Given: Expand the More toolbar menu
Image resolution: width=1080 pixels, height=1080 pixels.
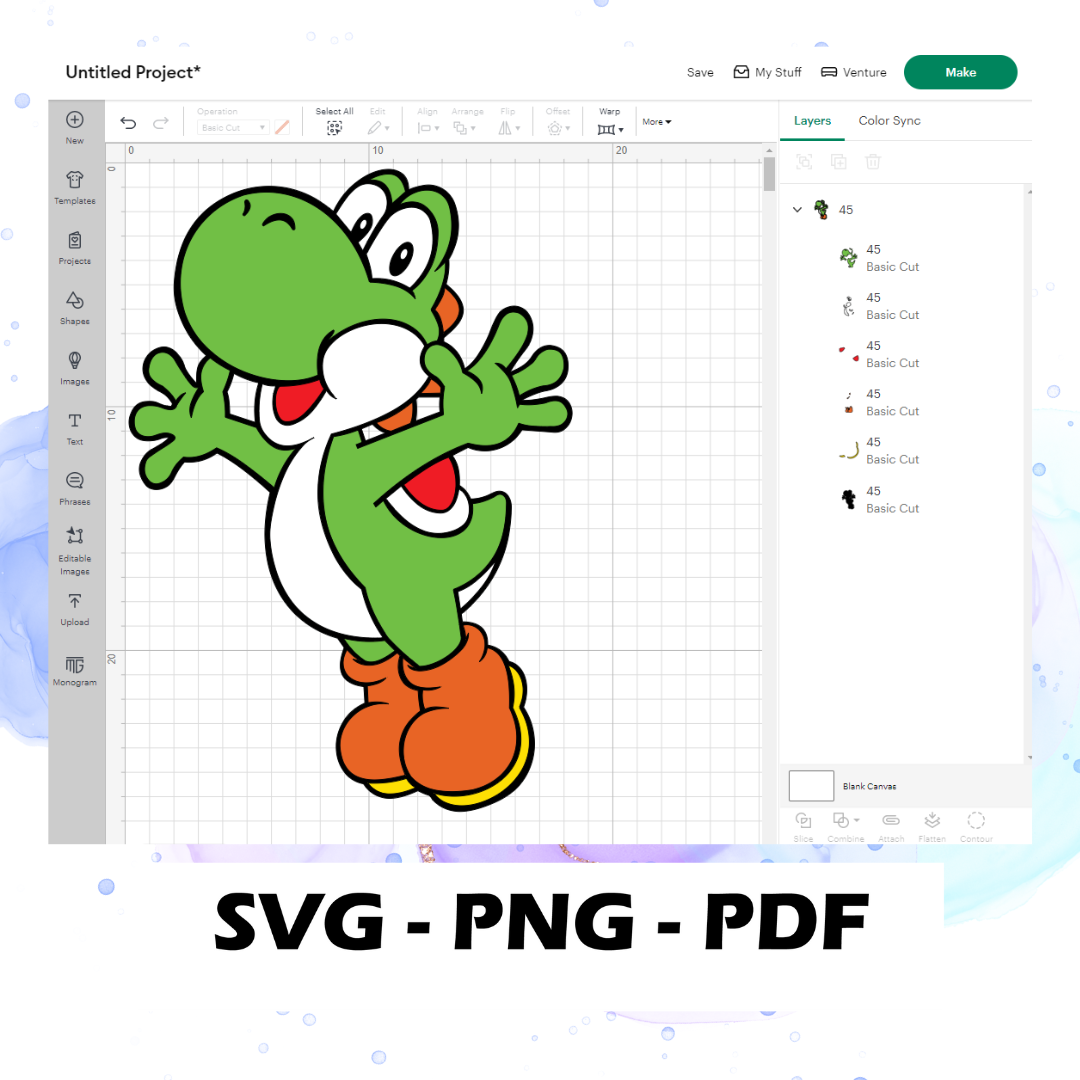Looking at the screenshot, I should click(x=656, y=122).
